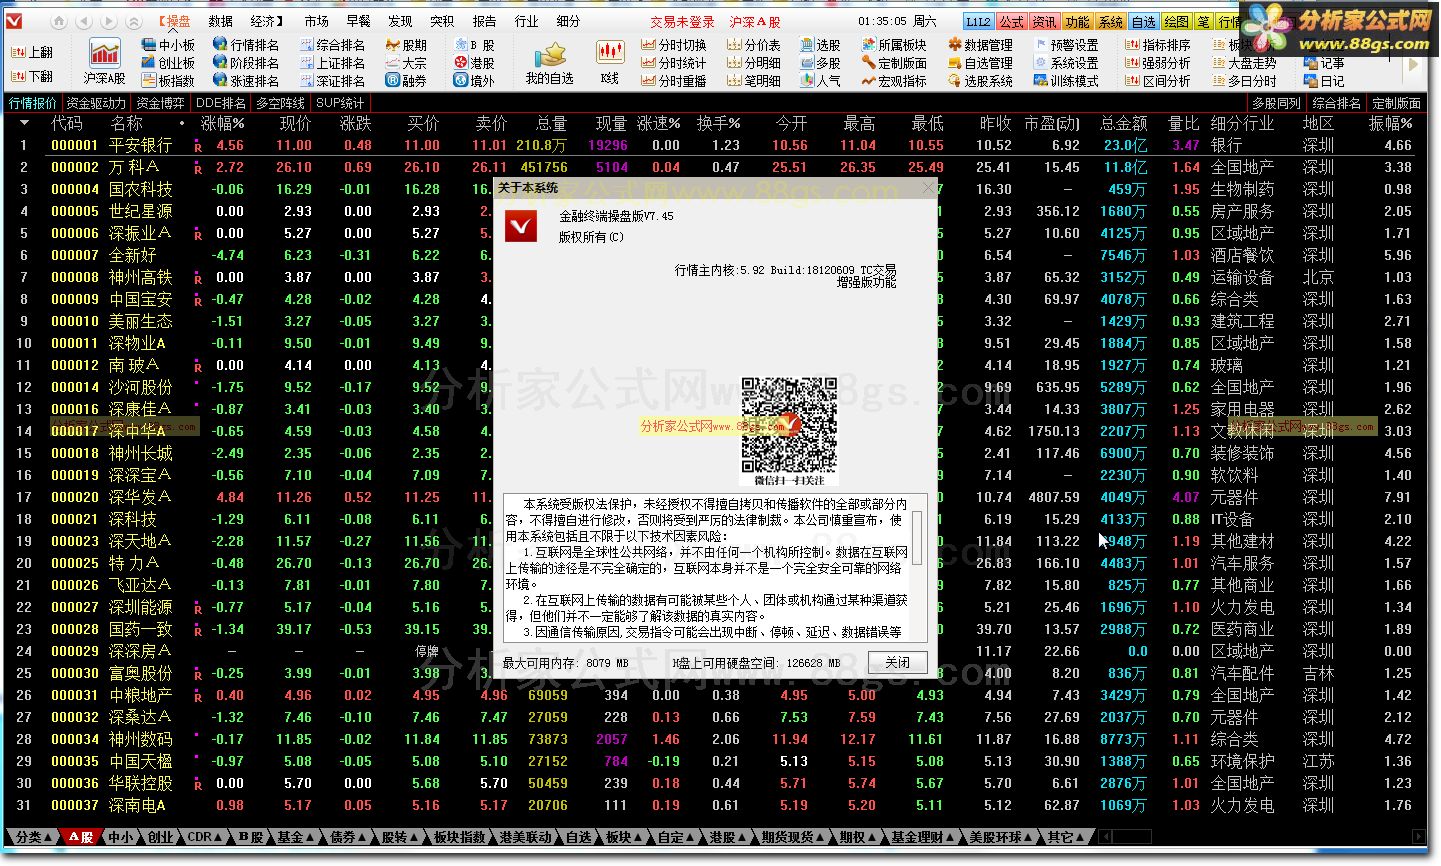Select the 资金驱动力 tab
The height and width of the screenshot is (866, 1441).
point(96,103)
